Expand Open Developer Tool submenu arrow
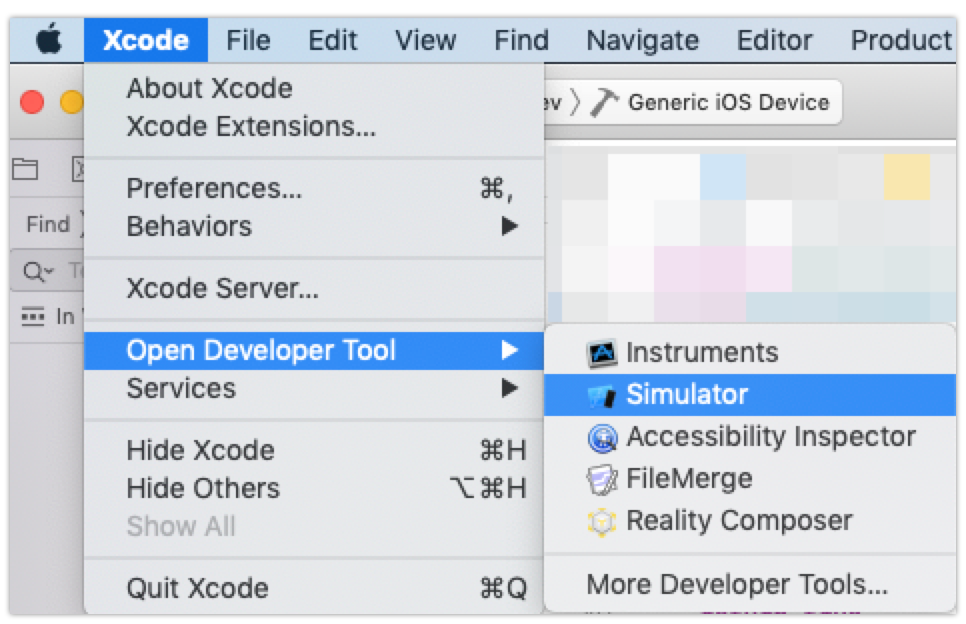Image resolution: width=966 pixels, height=624 pixels. pyautogui.click(x=509, y=350)
